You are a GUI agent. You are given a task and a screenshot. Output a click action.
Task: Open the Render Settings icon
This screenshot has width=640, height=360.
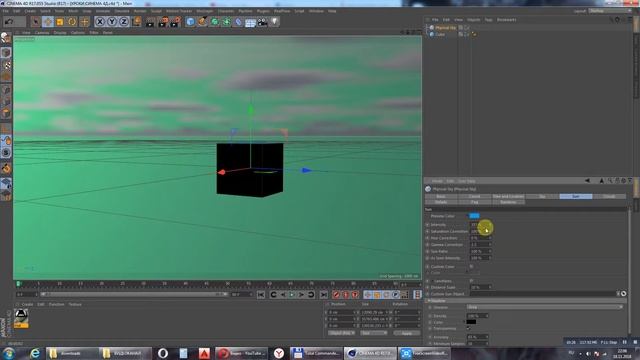coord(175,22)
